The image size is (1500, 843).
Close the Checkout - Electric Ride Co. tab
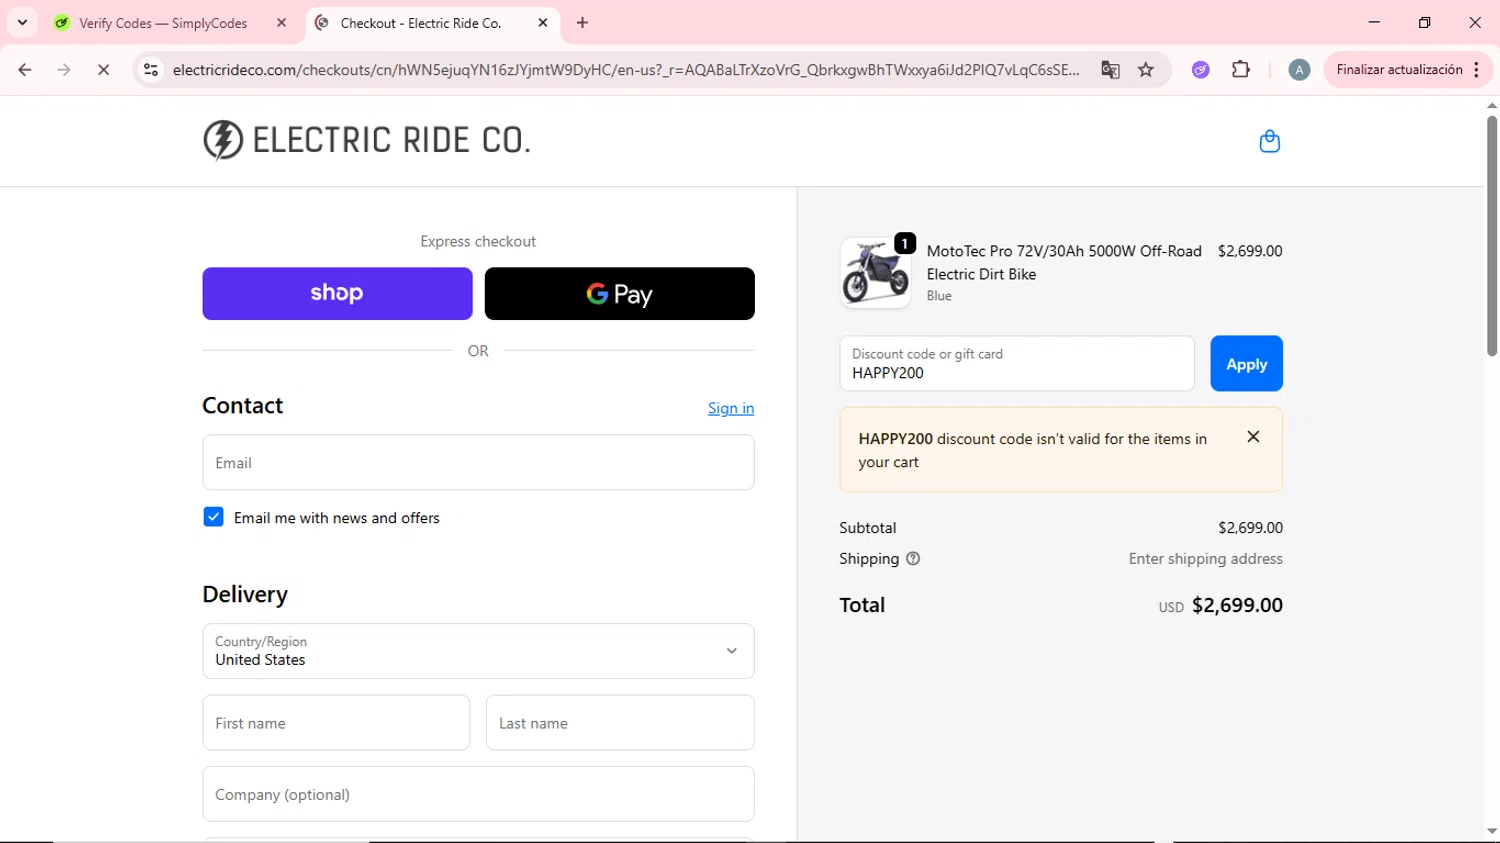(x=543, y=23)
